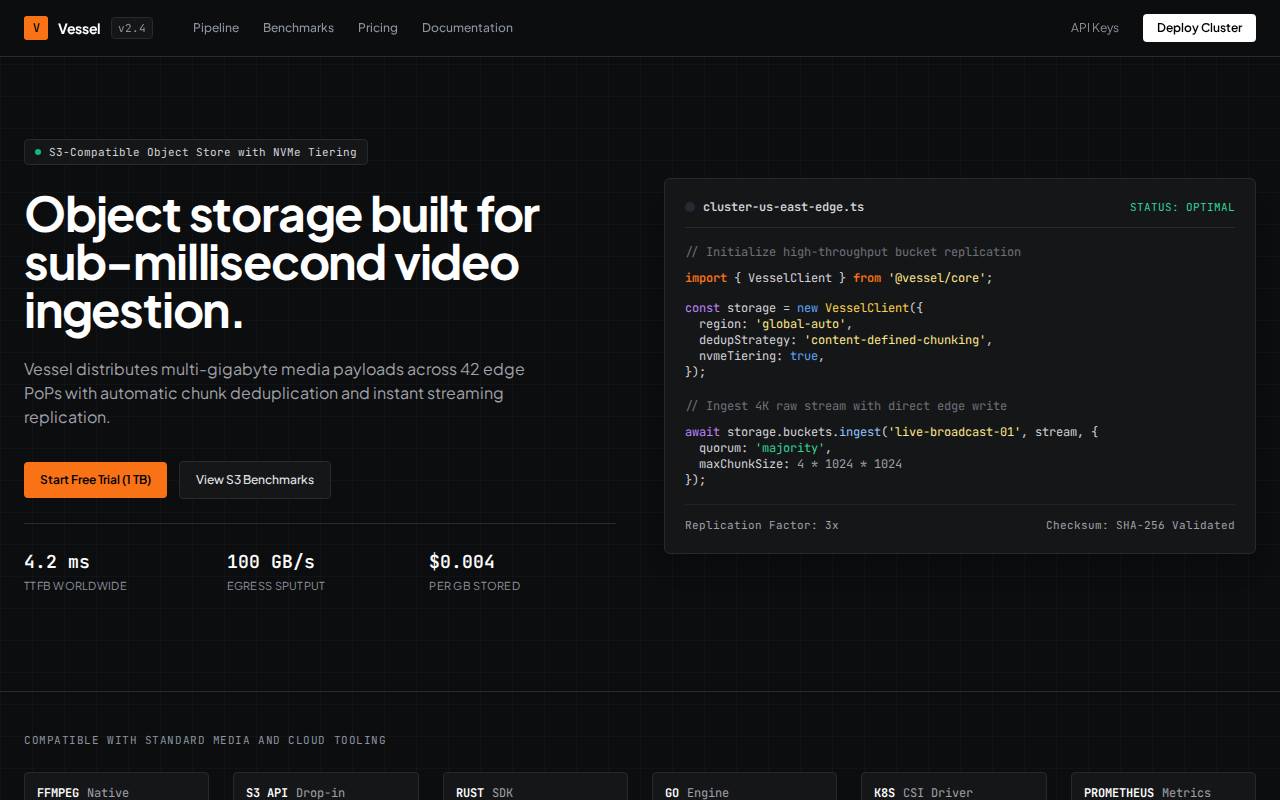This screenshot has height=800, width=1280.
Task: Click the S3-Compatible Object Store badge
Action: click(x=196, y=152)
